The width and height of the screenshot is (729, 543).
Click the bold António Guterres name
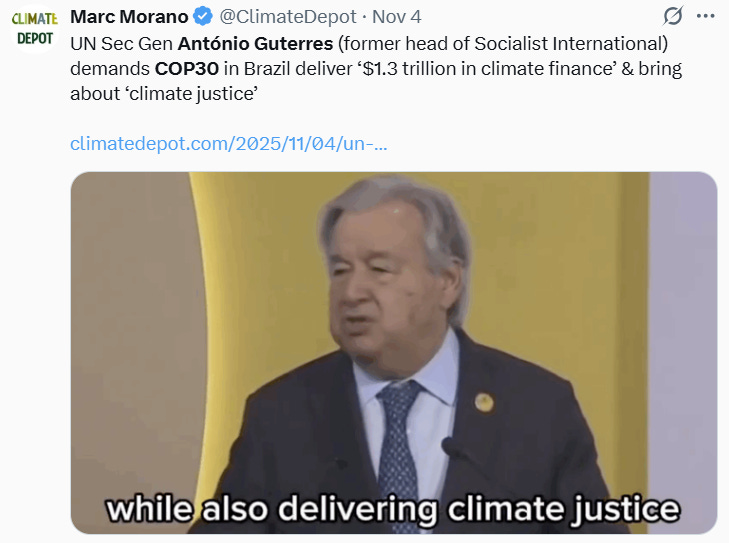[x=255, y=44]
